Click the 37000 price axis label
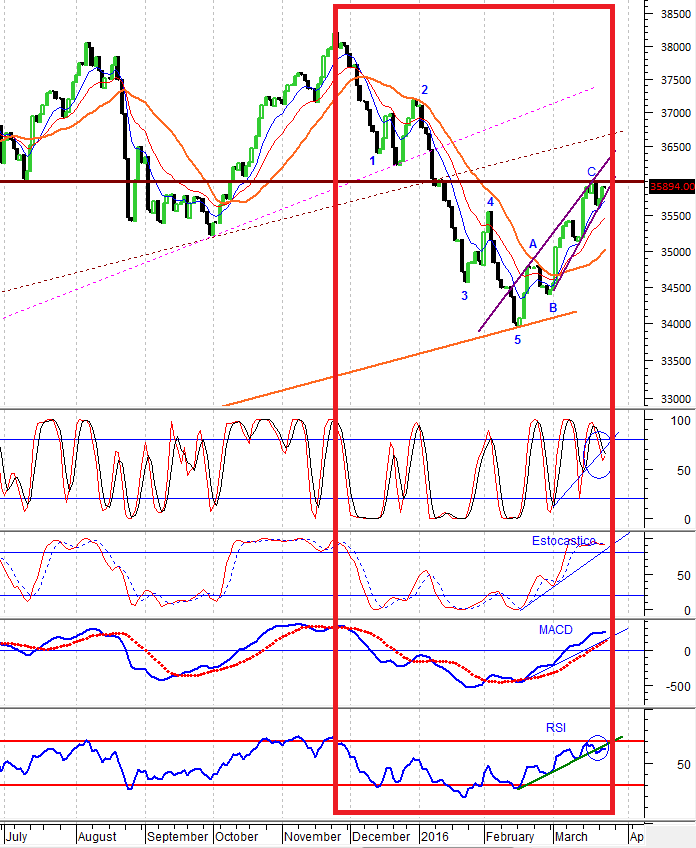This screenshot has width=696, height=848. pos(675,114)
